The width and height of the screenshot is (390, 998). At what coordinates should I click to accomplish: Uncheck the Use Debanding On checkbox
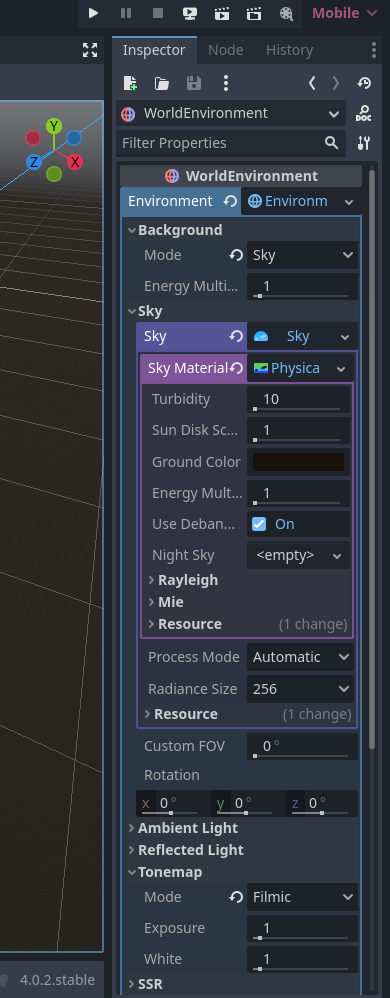click(x=258, y=524)
